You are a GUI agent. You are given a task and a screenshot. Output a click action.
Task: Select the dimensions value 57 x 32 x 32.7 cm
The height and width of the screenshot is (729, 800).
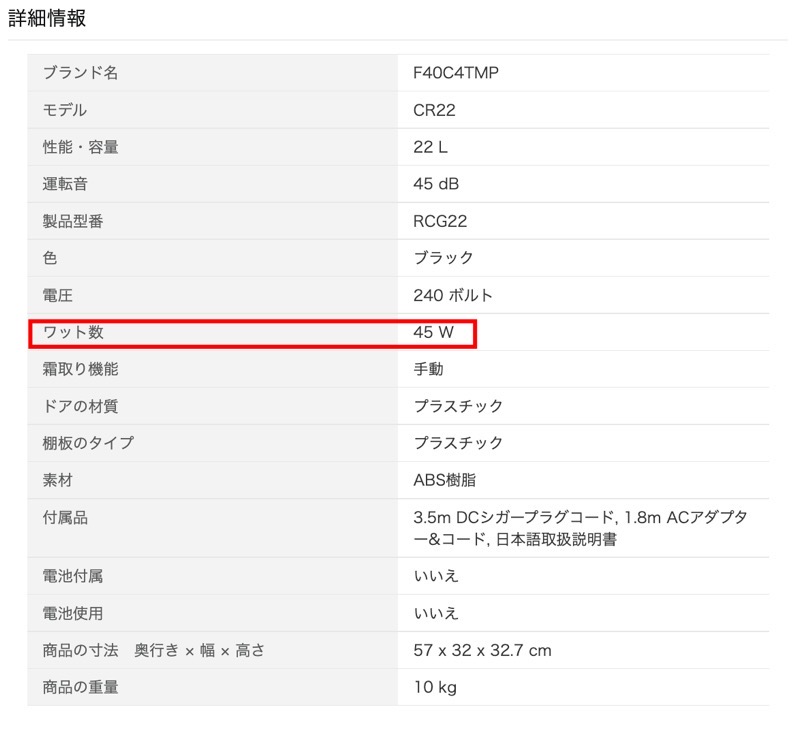tap(482, 650)
